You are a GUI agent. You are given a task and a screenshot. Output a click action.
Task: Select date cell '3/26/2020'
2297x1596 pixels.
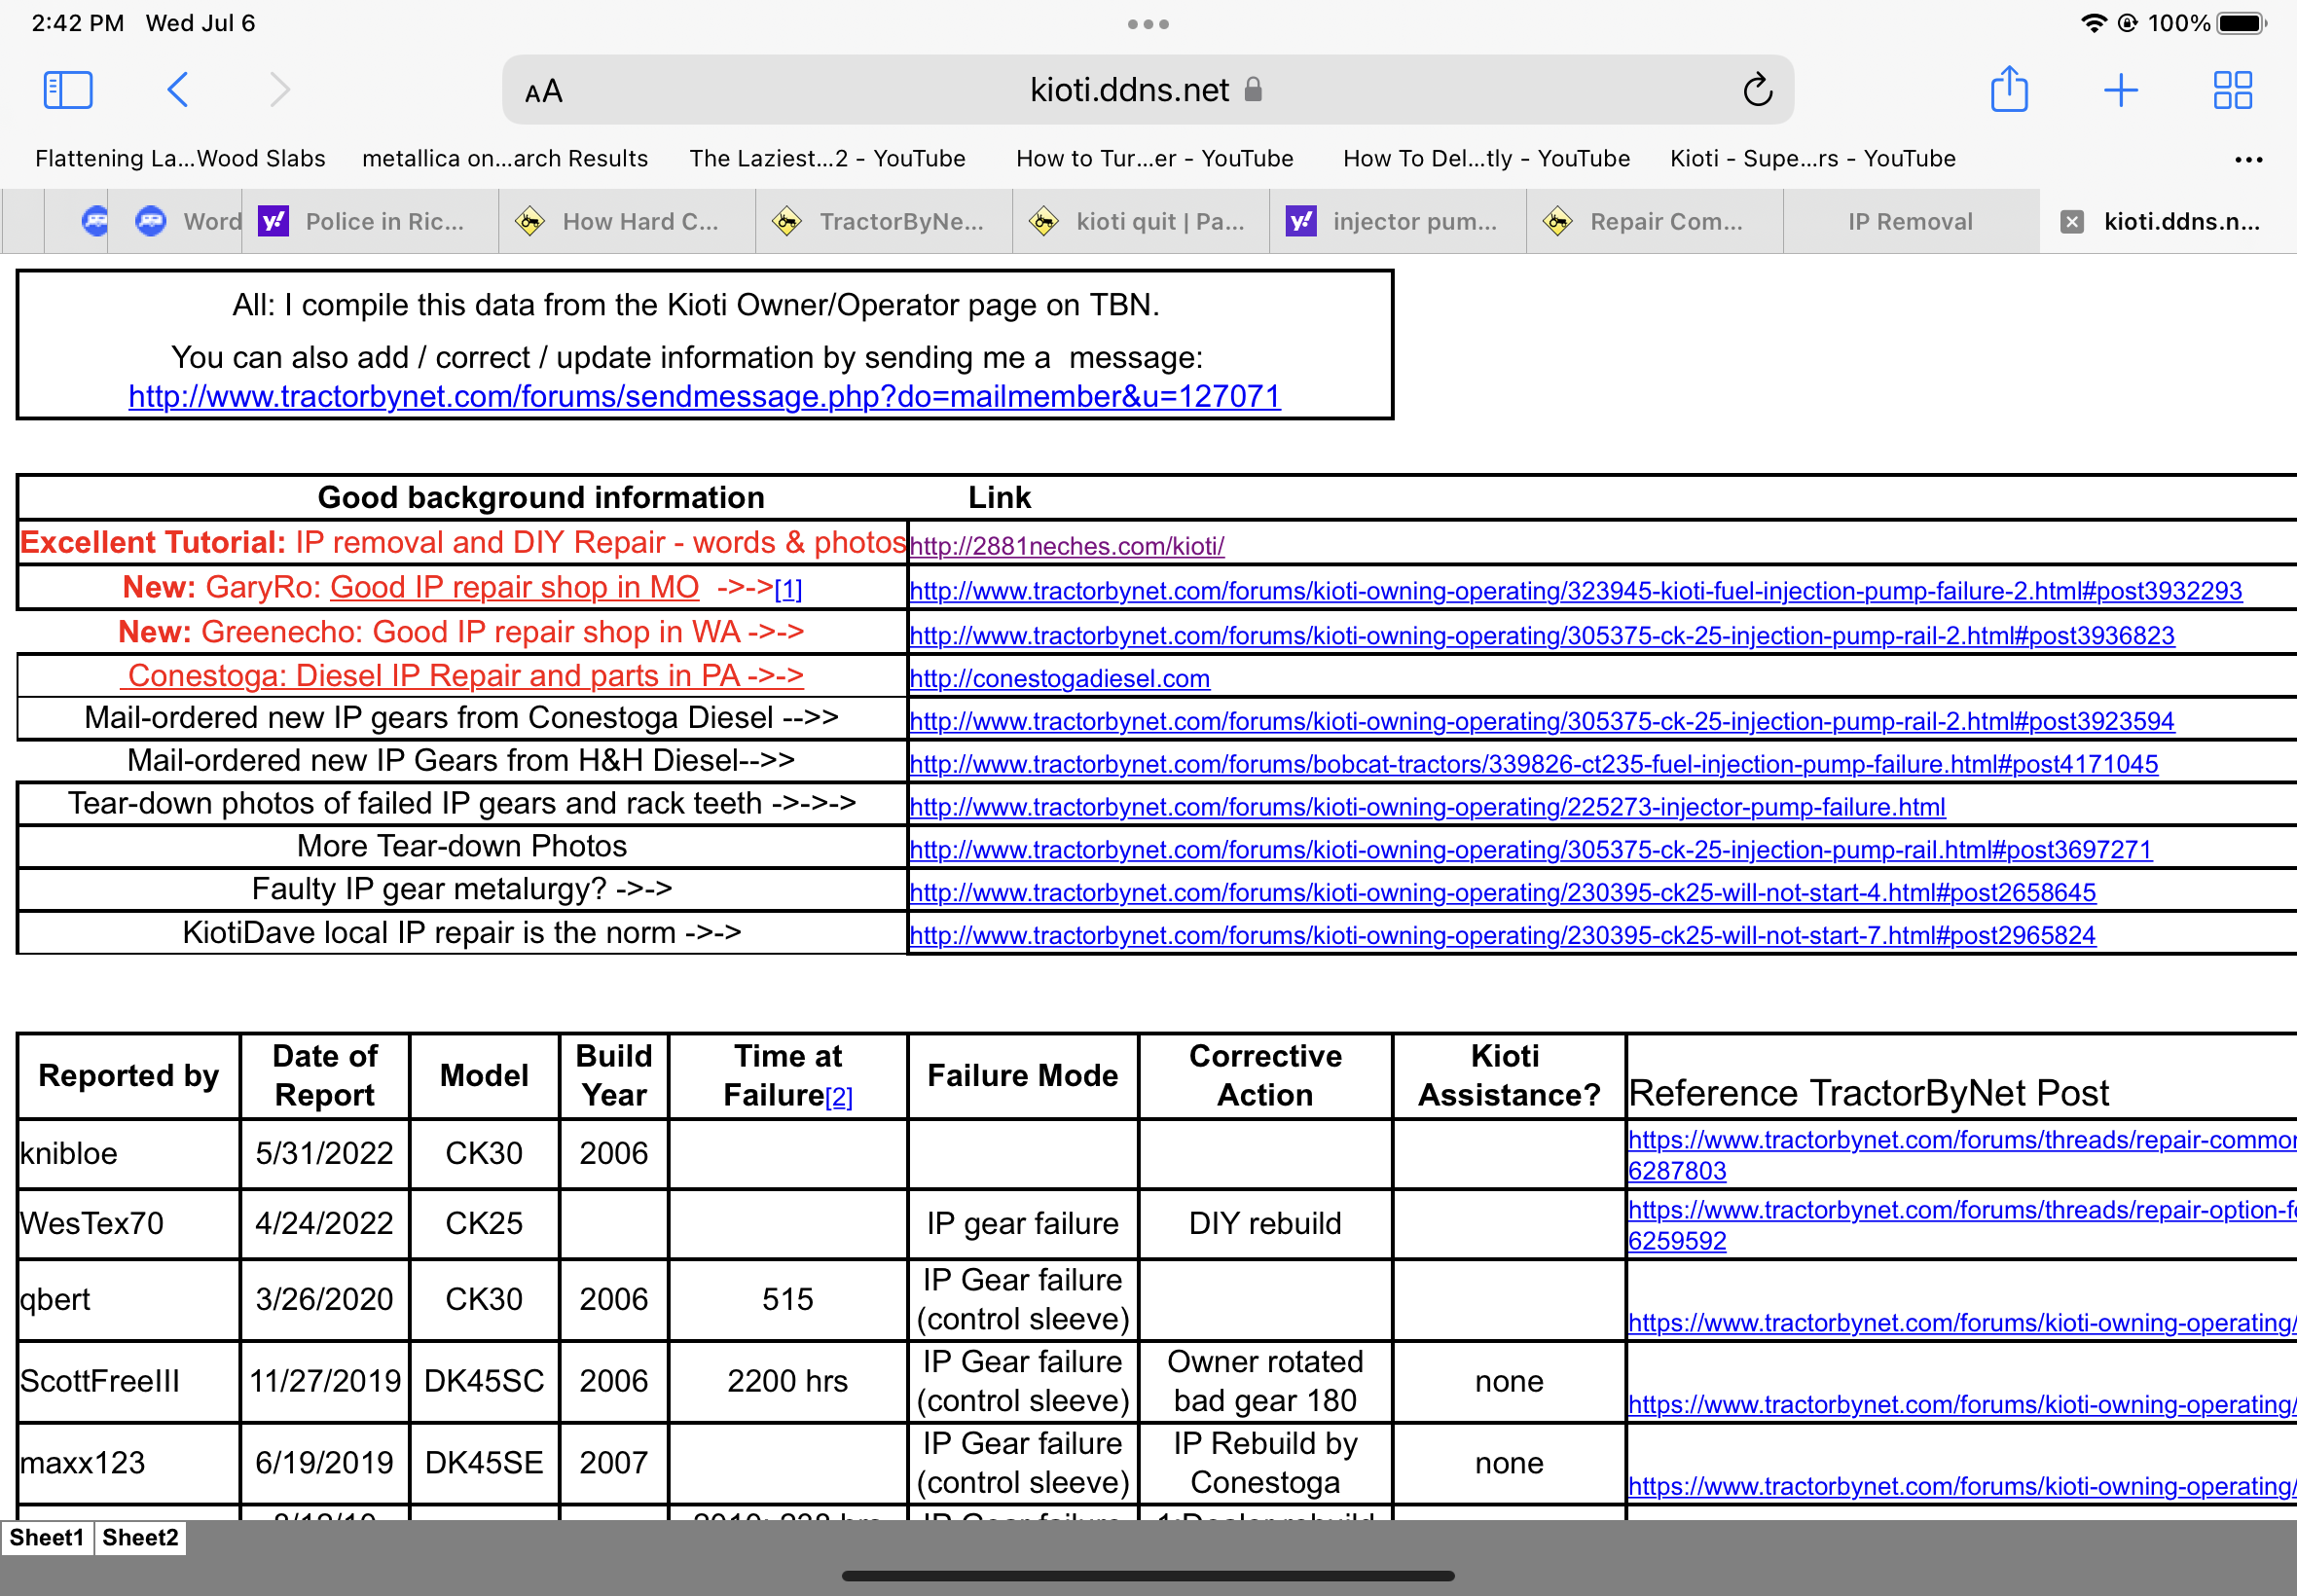coord(324,1300)
